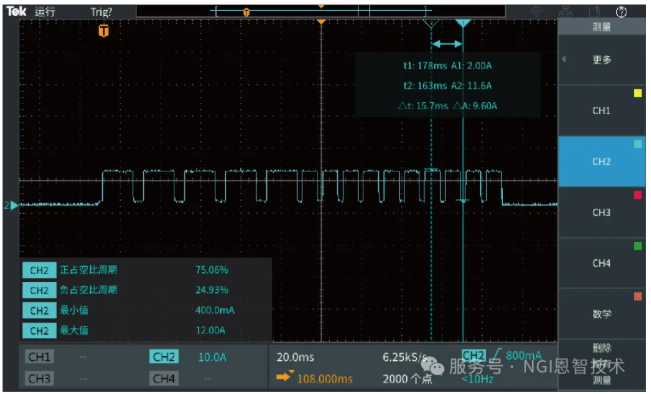Open the 20.0ms timebase setting
Image resolution: width=651 pixels, height=394 pixels.
point(295,357)
